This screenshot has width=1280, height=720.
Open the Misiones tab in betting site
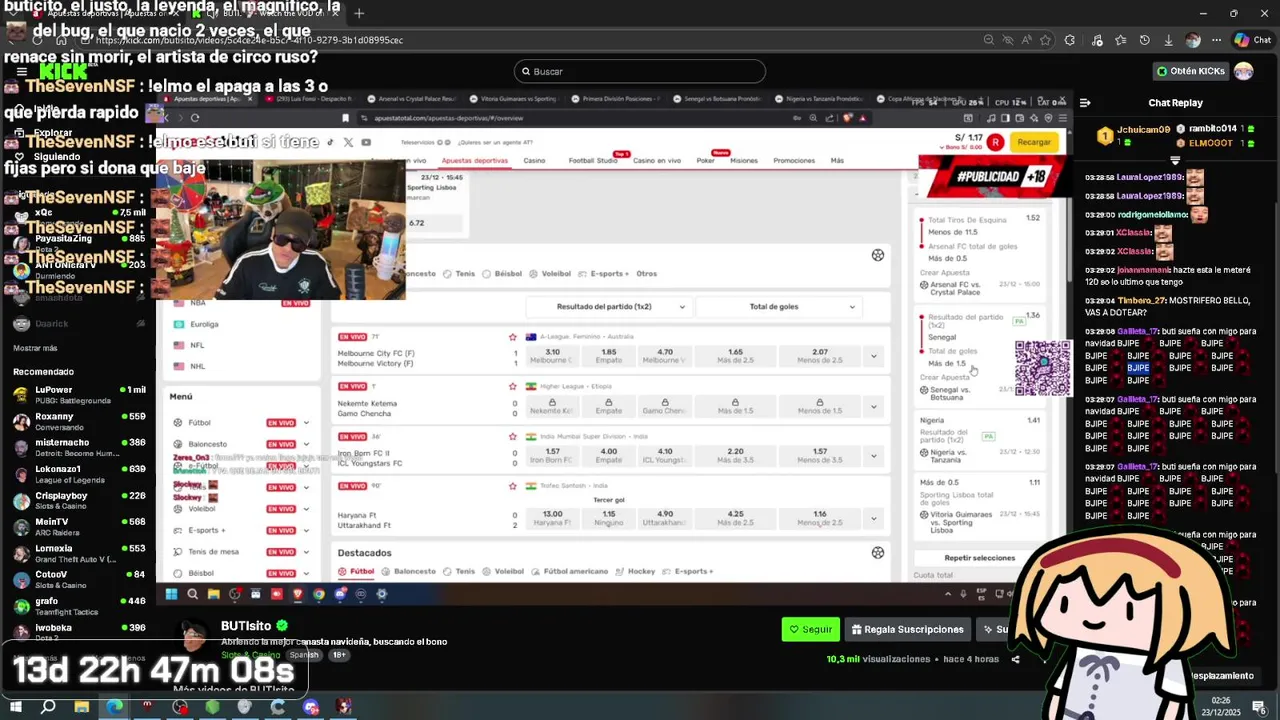click(x=744, y=161)
